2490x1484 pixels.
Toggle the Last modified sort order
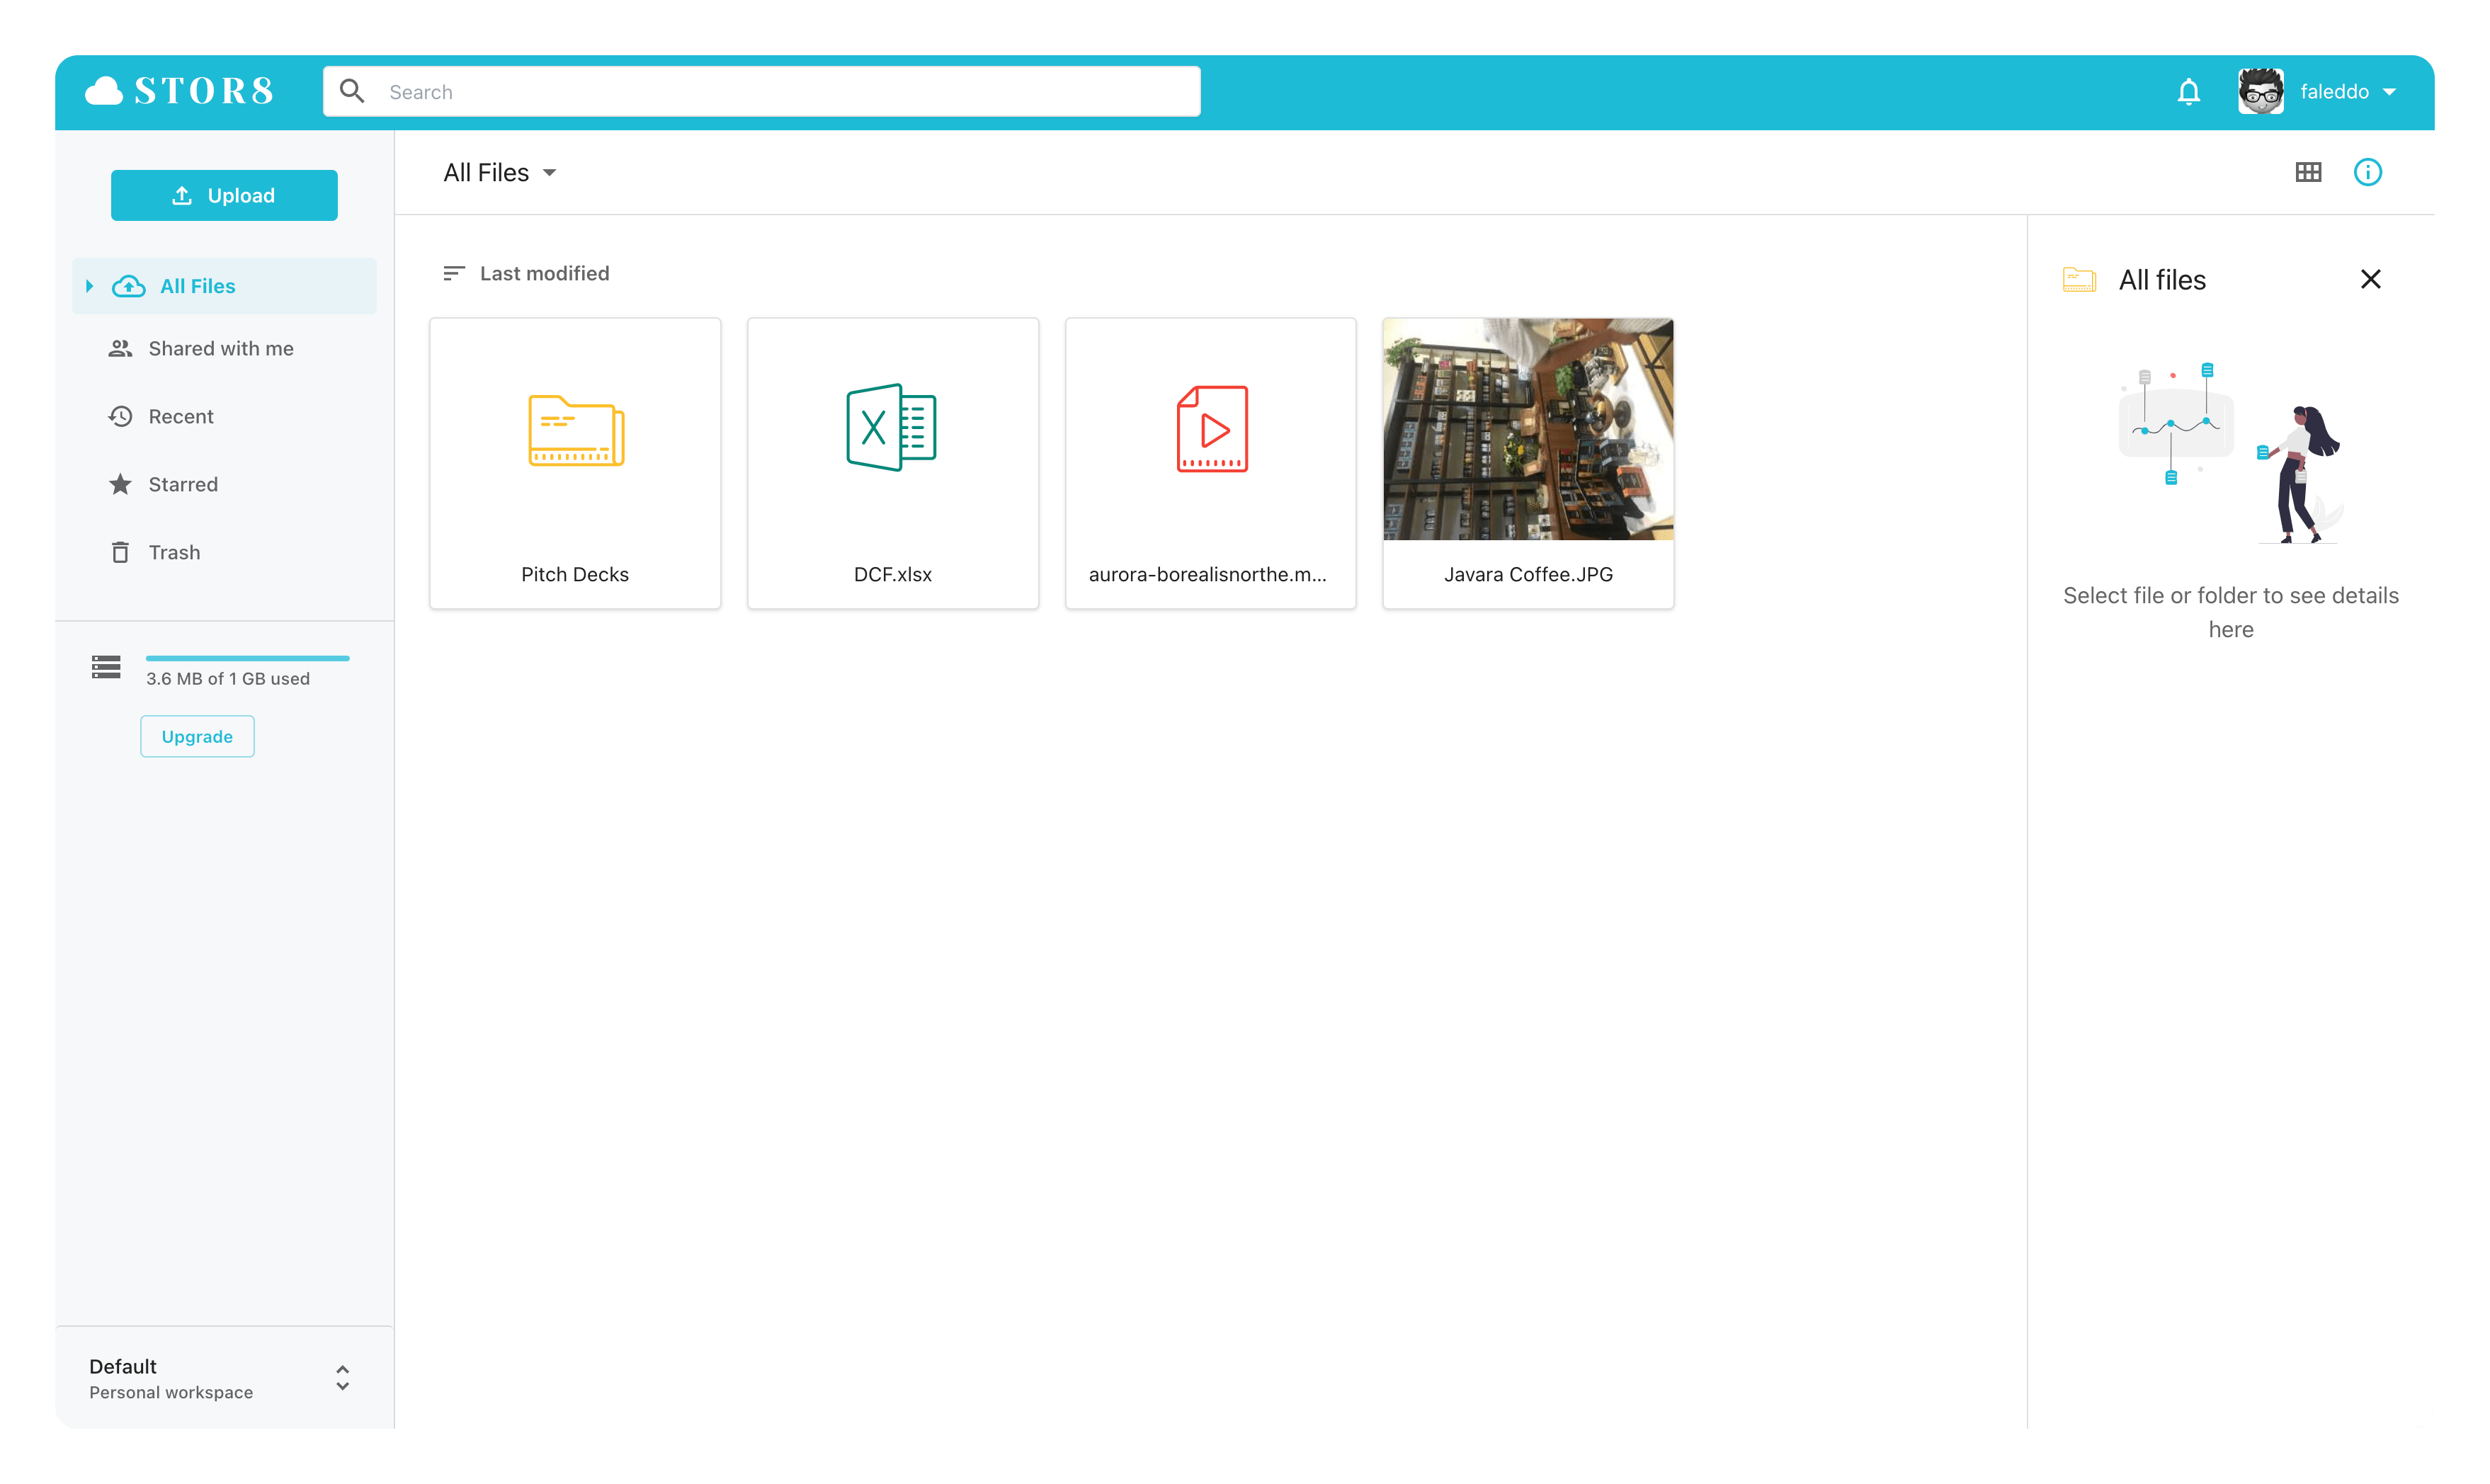[526, 273]
